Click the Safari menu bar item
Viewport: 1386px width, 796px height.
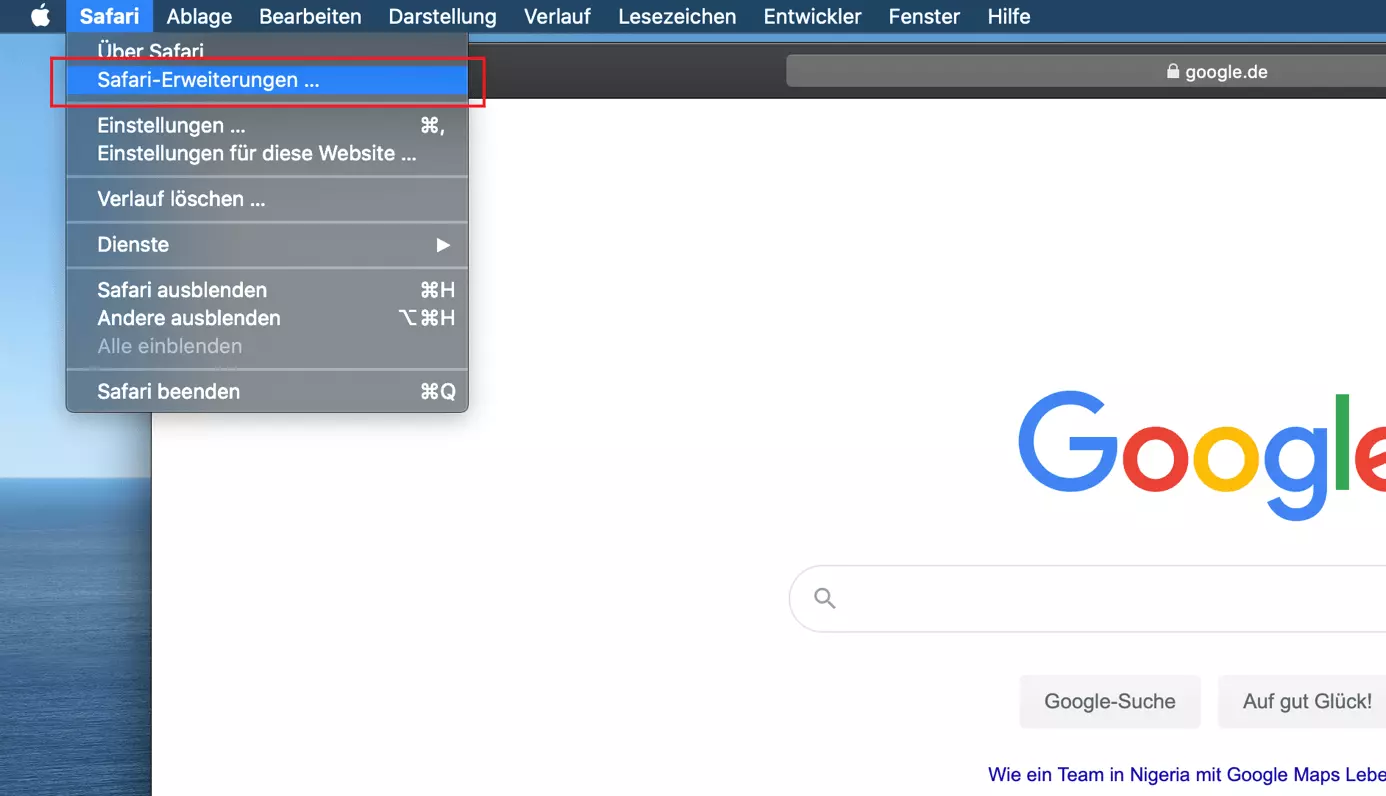point(109,16)
